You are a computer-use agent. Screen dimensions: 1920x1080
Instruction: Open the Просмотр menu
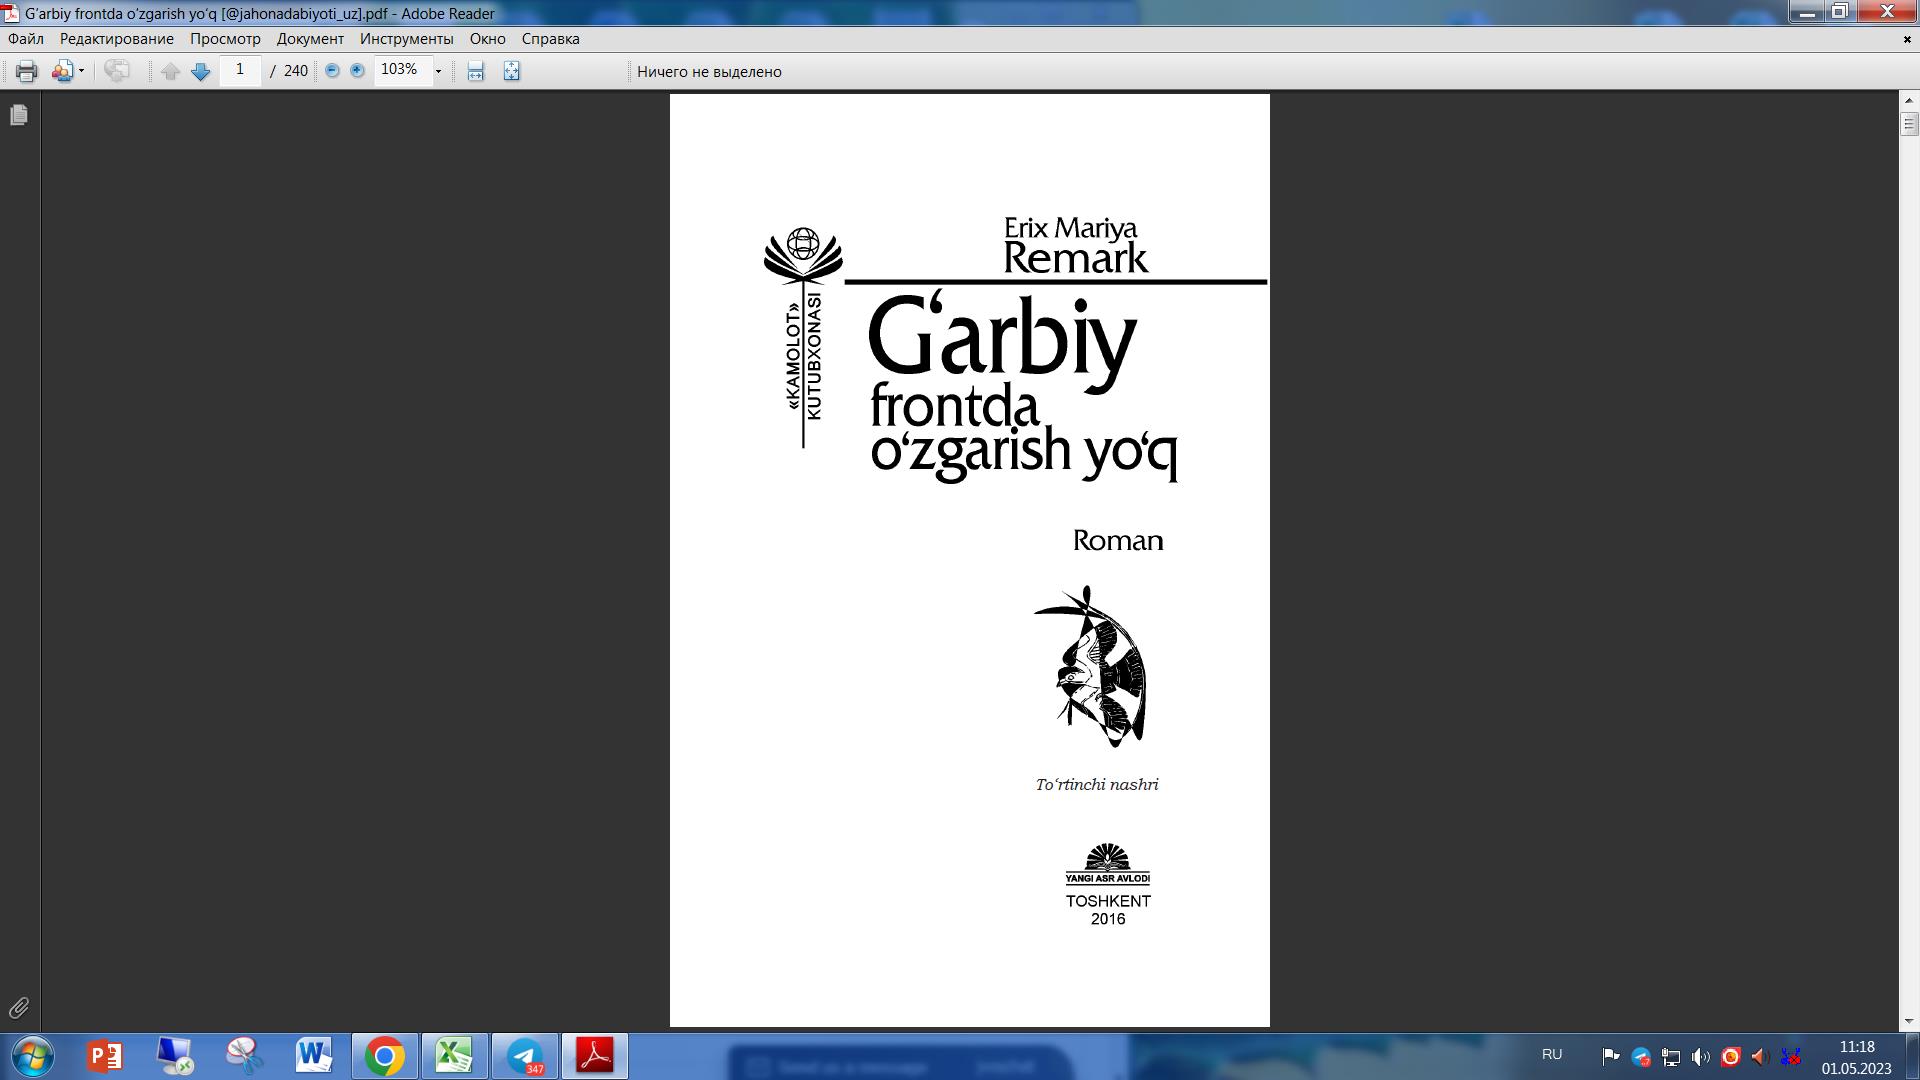[x=224, y=38]
